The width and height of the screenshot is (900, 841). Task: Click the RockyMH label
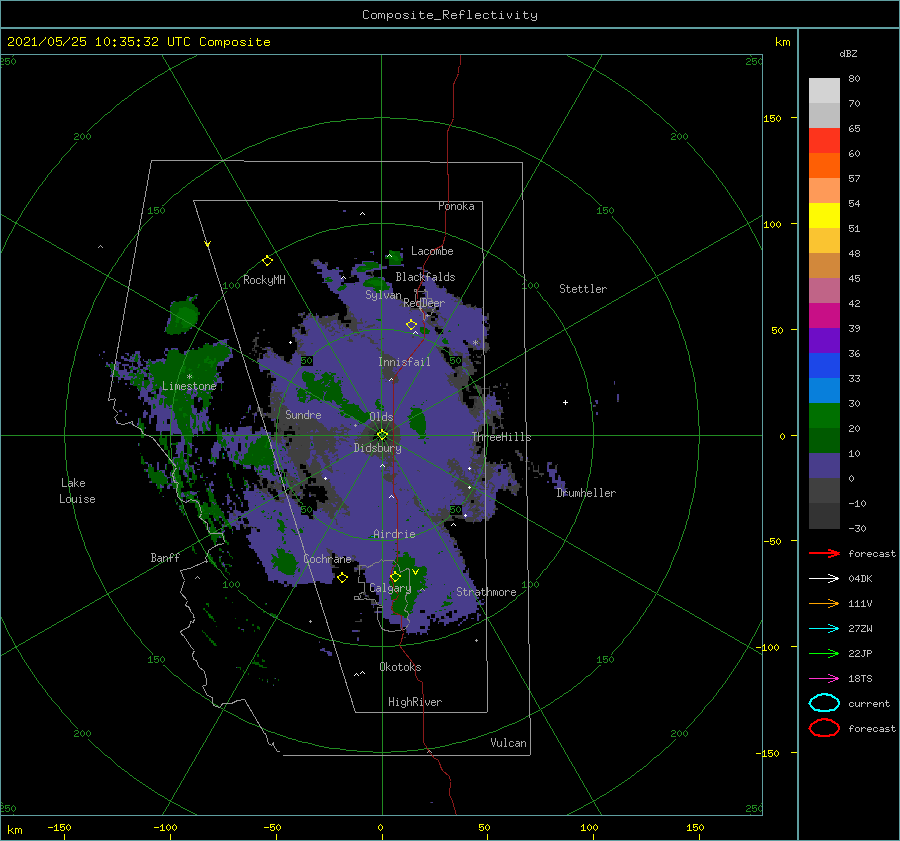(x=264, y=280)
